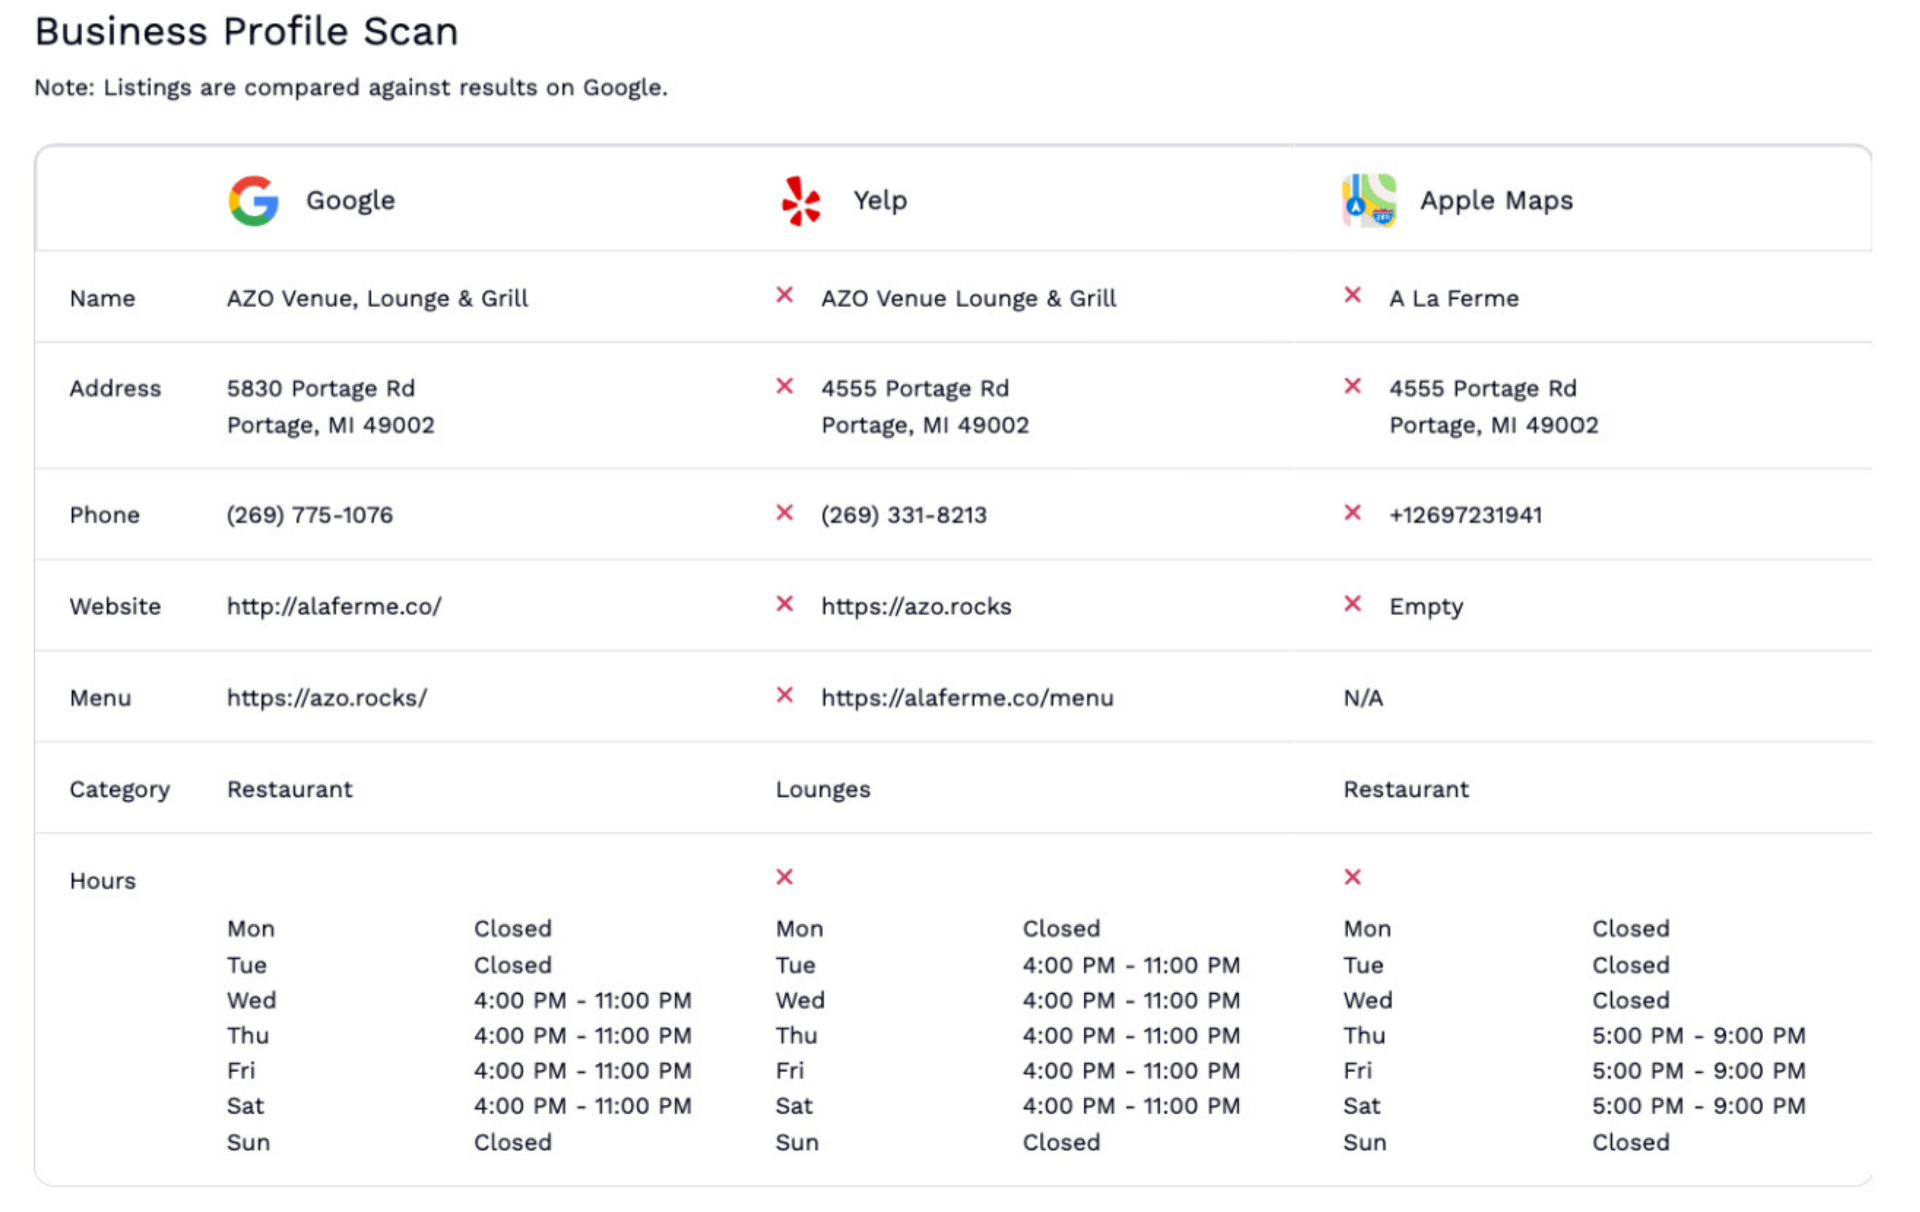
Task: Click the Name row label
Action: pyautogui.click(x=102, y=298)
